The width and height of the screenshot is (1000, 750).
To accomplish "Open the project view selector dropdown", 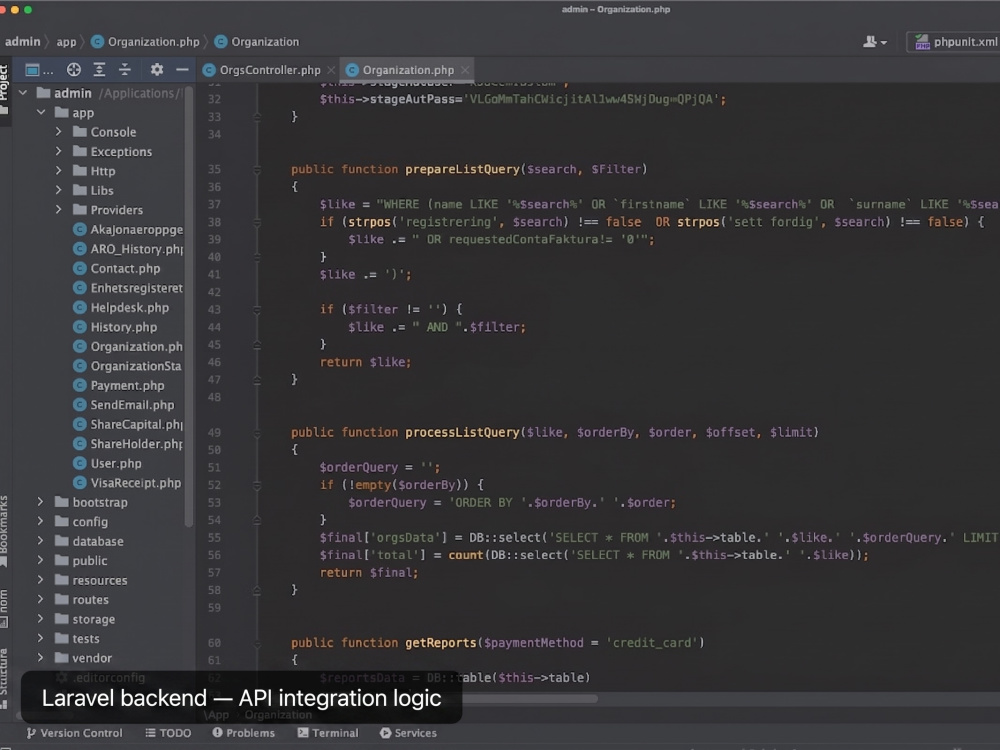I will click(39, 70).
